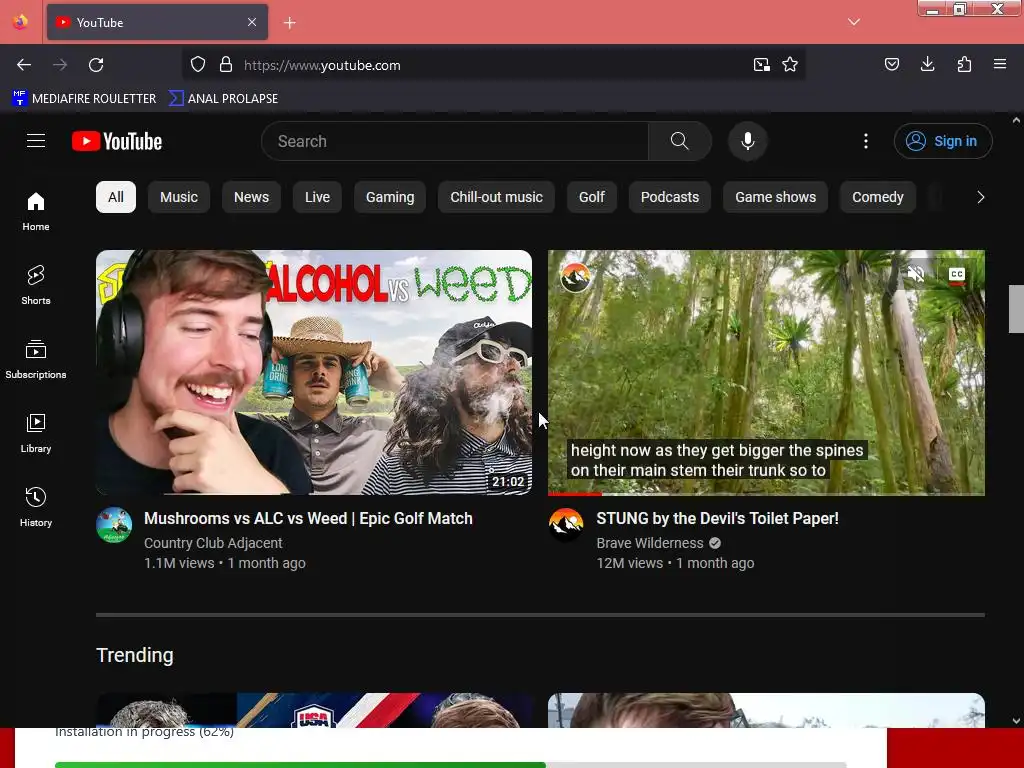
Task: Open Country Club Adjacent channel name
Action: pos(213,543)
